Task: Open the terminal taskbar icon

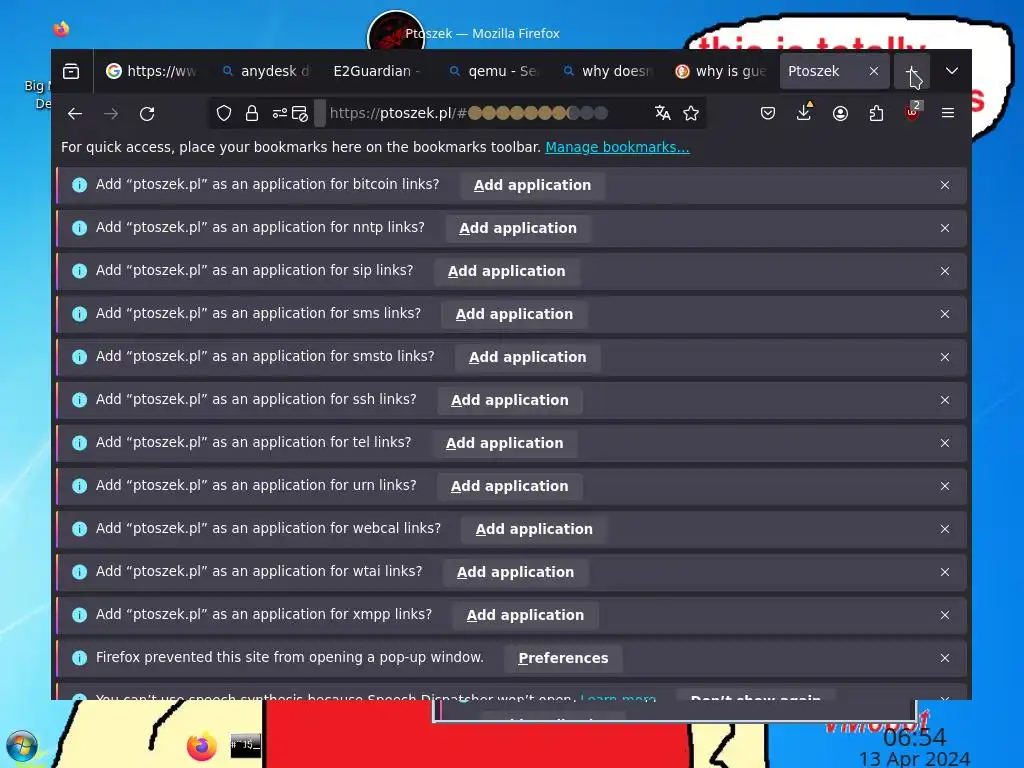Action: pos(246,745)
